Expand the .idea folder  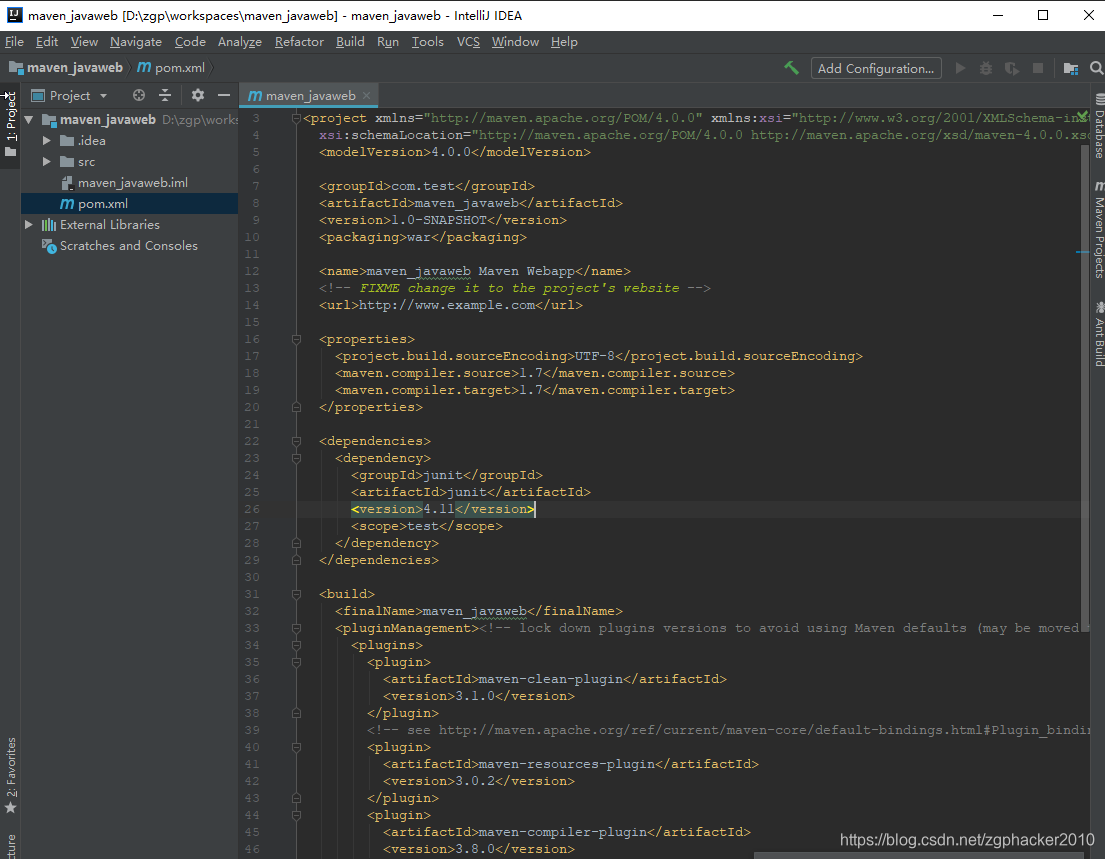pos(47,141)
